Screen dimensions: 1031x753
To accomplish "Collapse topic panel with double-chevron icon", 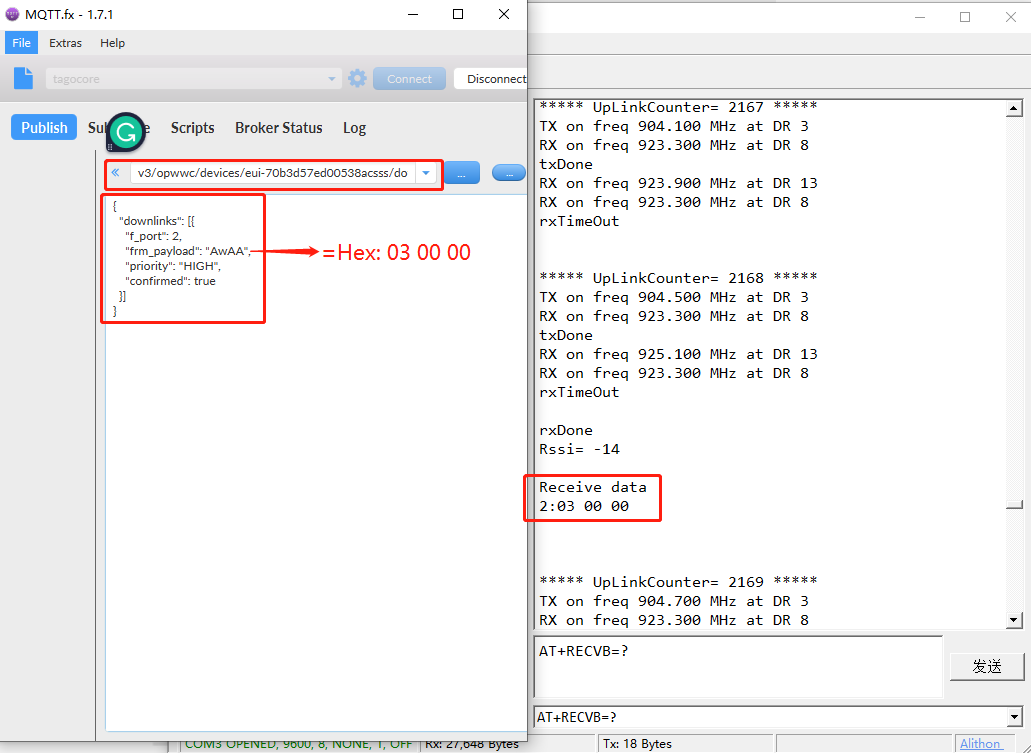I will point(116,173).
